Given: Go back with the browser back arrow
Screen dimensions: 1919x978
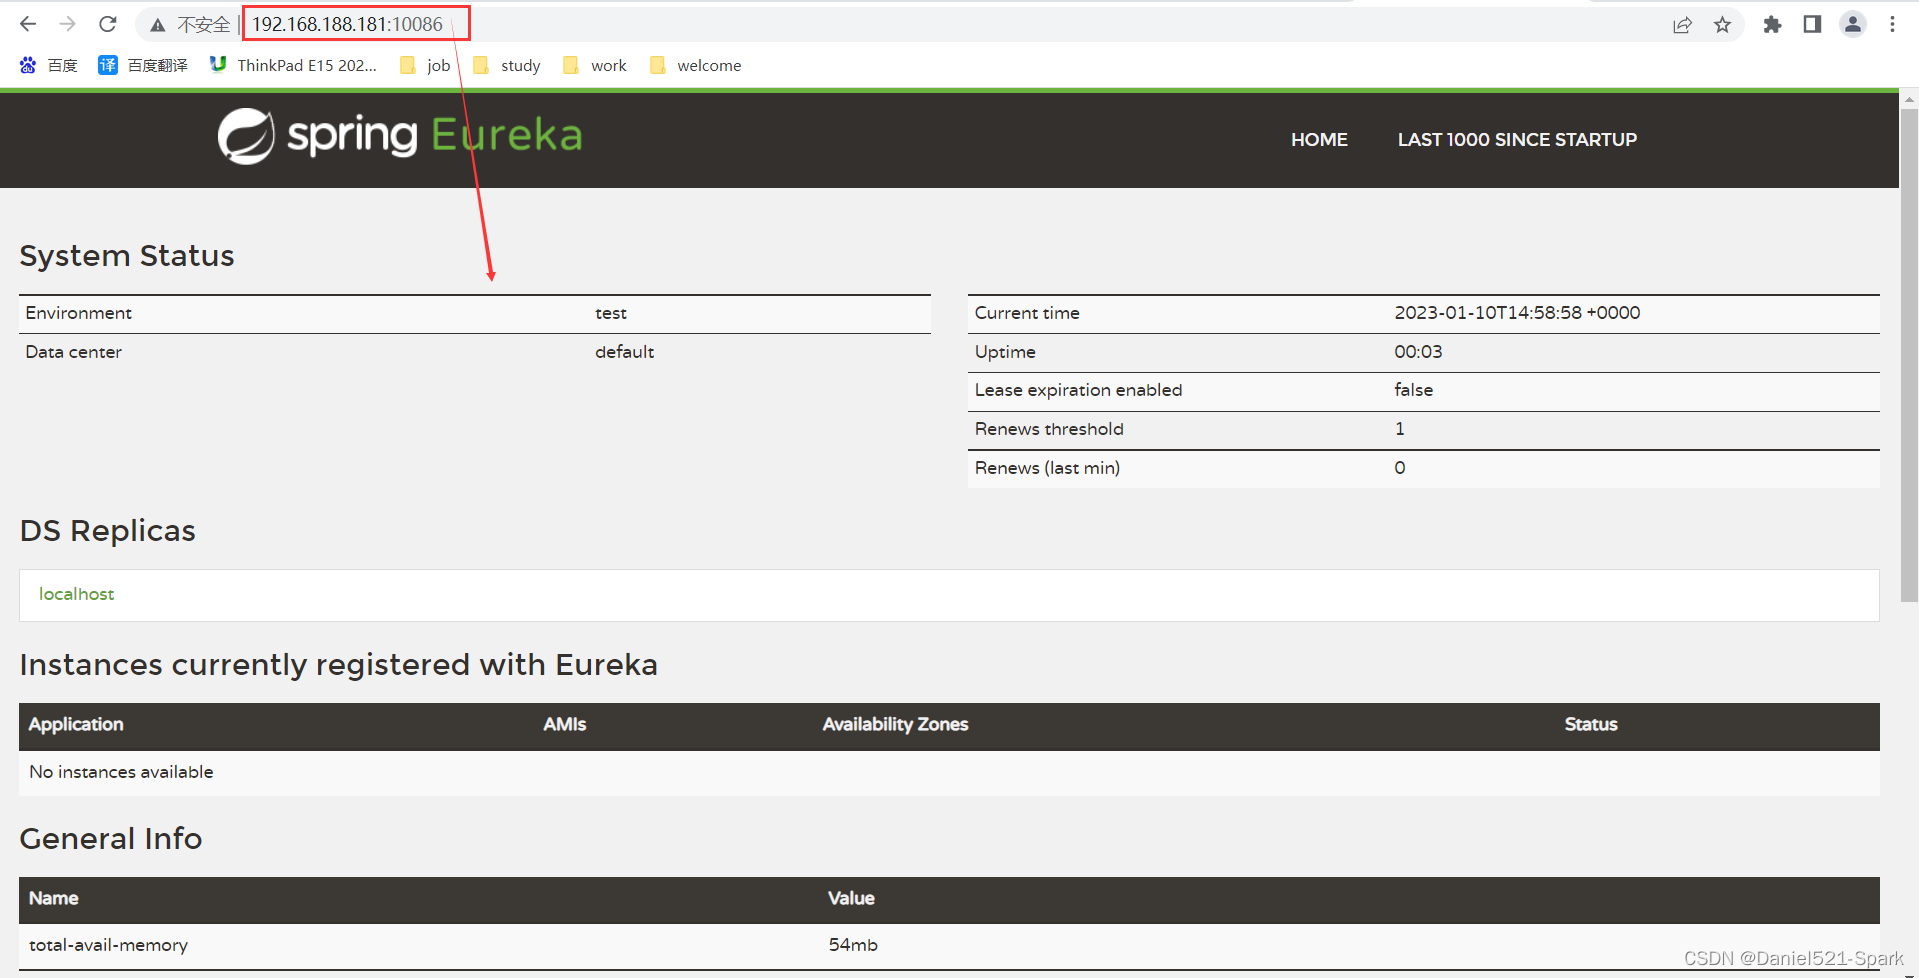Looking at the screenshot, I should (28, 24).
